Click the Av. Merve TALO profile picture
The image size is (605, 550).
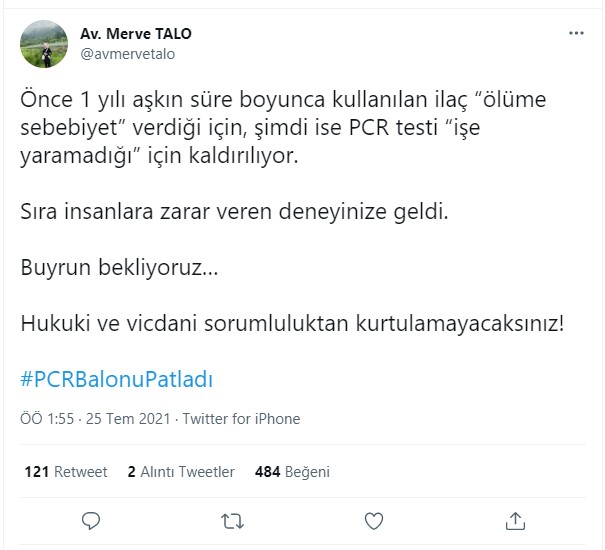pos(45,44)
